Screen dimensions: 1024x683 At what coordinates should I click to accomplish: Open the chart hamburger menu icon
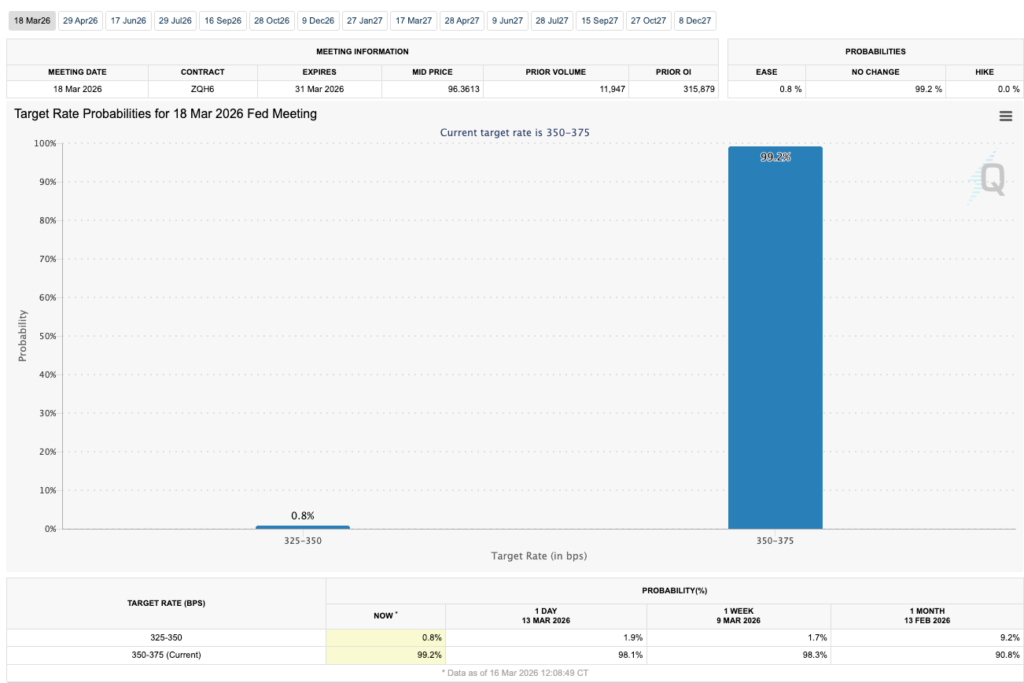point(1005,116)
